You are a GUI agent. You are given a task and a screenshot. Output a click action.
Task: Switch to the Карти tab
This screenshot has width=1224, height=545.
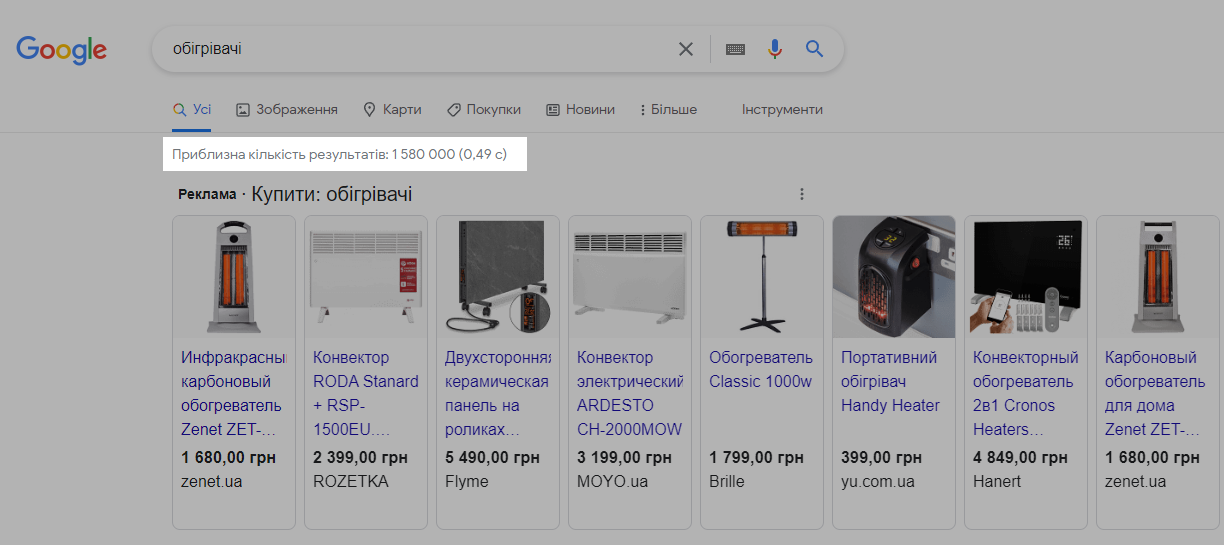392,110
